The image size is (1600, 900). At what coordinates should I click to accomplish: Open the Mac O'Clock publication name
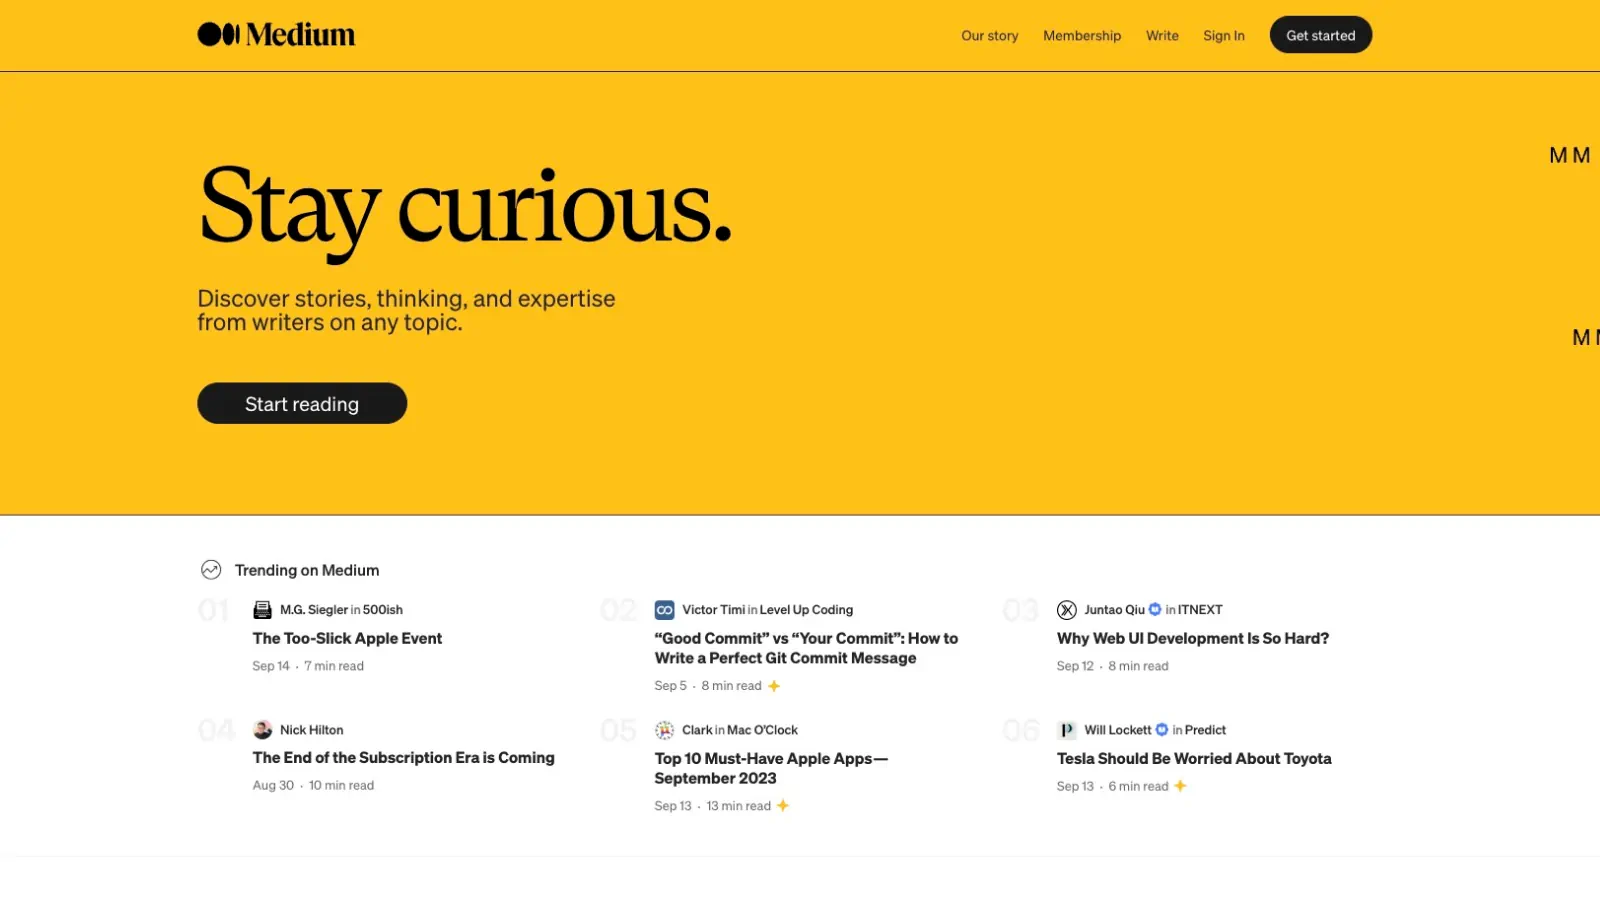[763, 730]
